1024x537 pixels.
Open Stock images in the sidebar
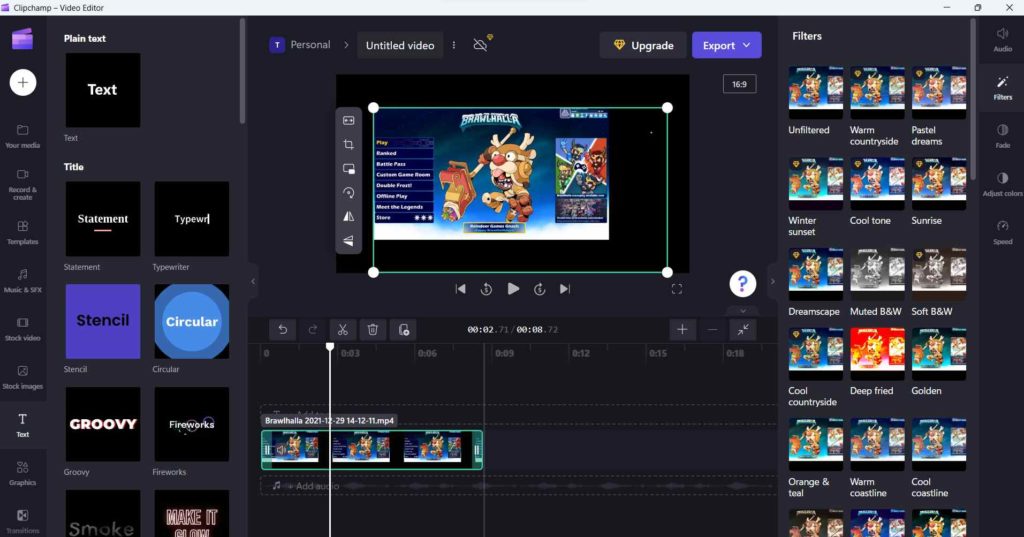pyautogui.click(x=23, y=378)
